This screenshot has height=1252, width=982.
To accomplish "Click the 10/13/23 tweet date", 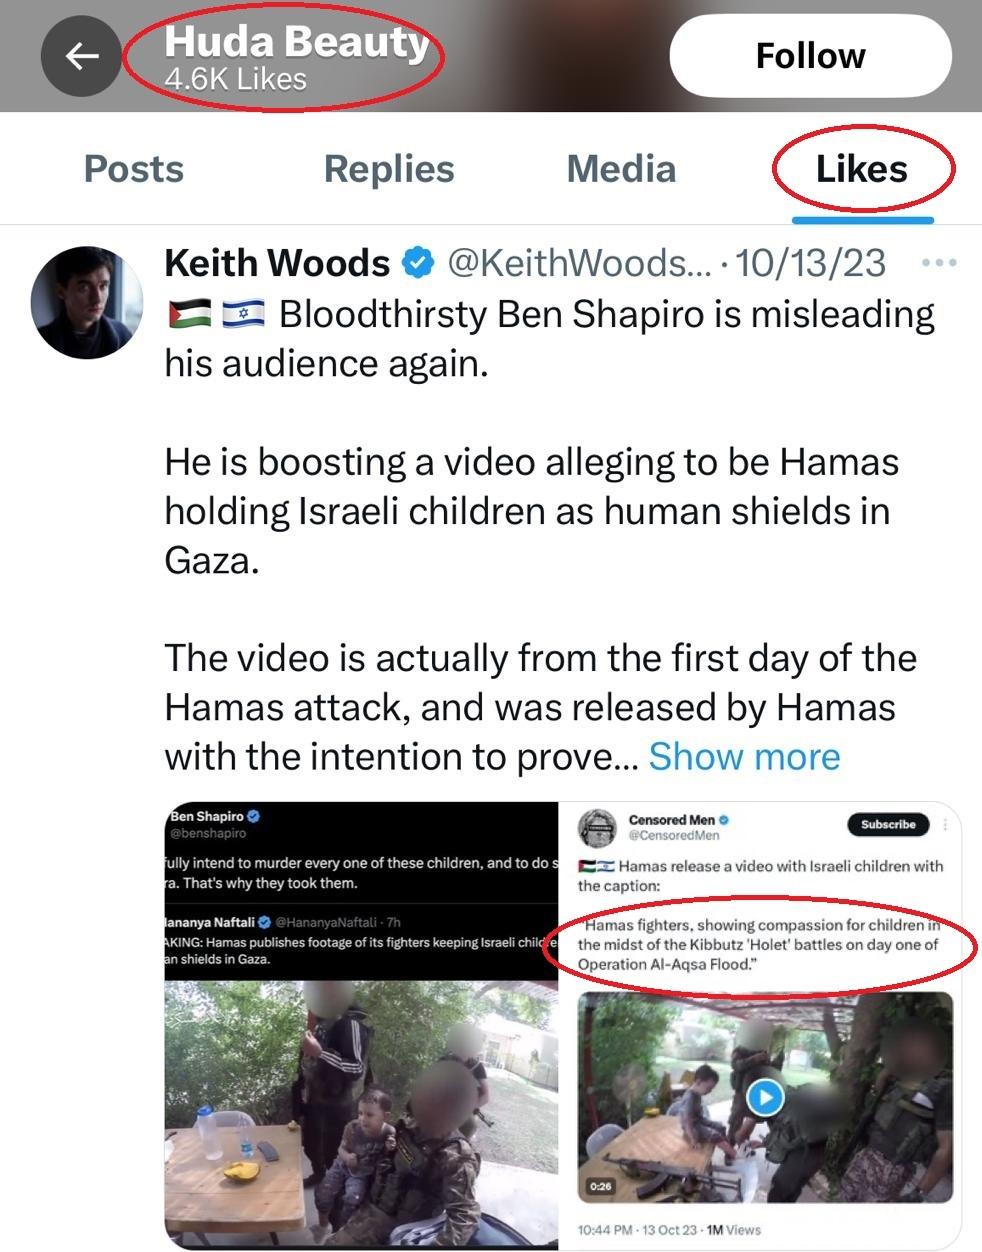I will click(811, 263).
